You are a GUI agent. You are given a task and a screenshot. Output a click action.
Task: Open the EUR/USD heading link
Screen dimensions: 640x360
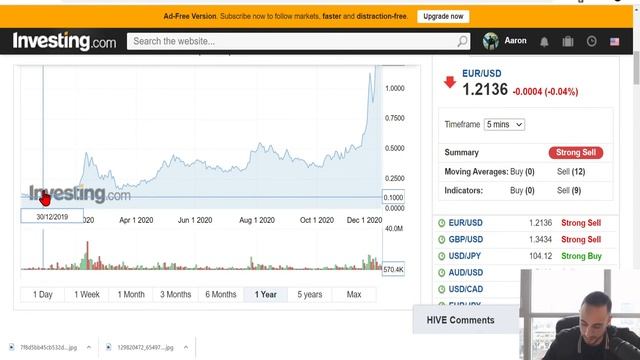coord(482,73)
